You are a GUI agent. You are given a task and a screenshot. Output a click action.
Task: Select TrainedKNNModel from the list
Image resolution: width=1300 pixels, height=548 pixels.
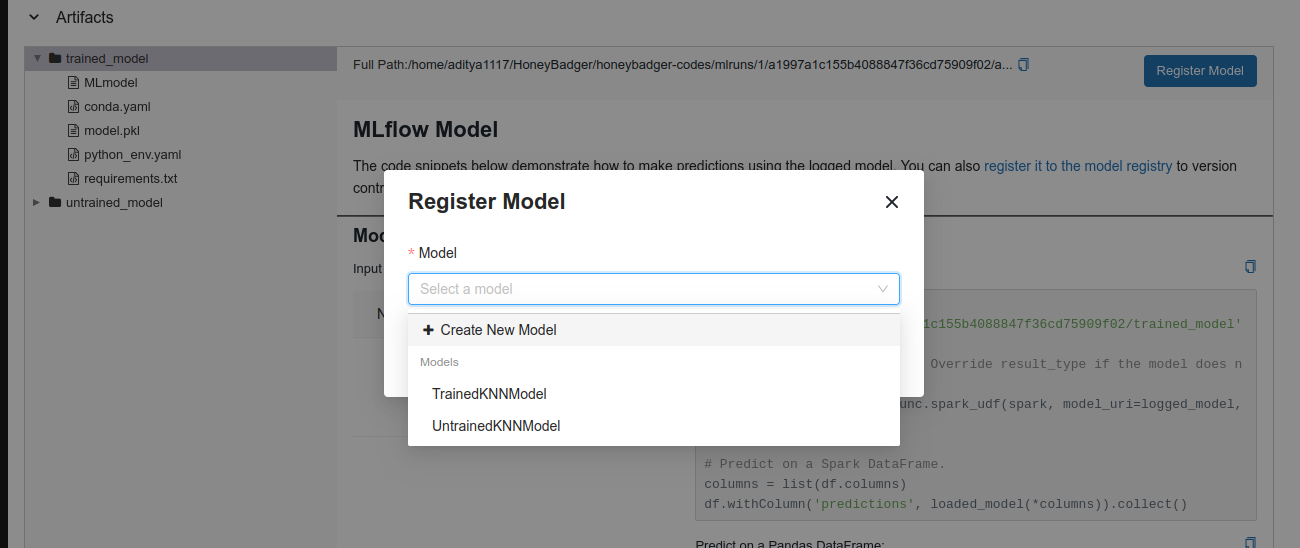pos(654,394)
